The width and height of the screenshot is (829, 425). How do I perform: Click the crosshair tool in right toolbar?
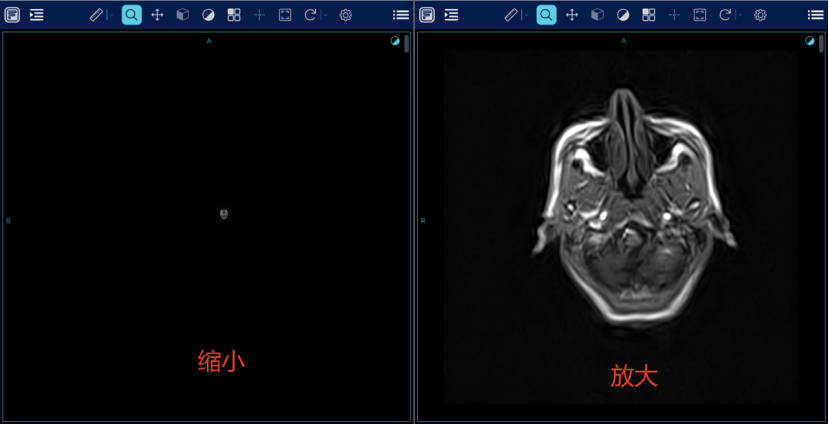tap(674, 15)
